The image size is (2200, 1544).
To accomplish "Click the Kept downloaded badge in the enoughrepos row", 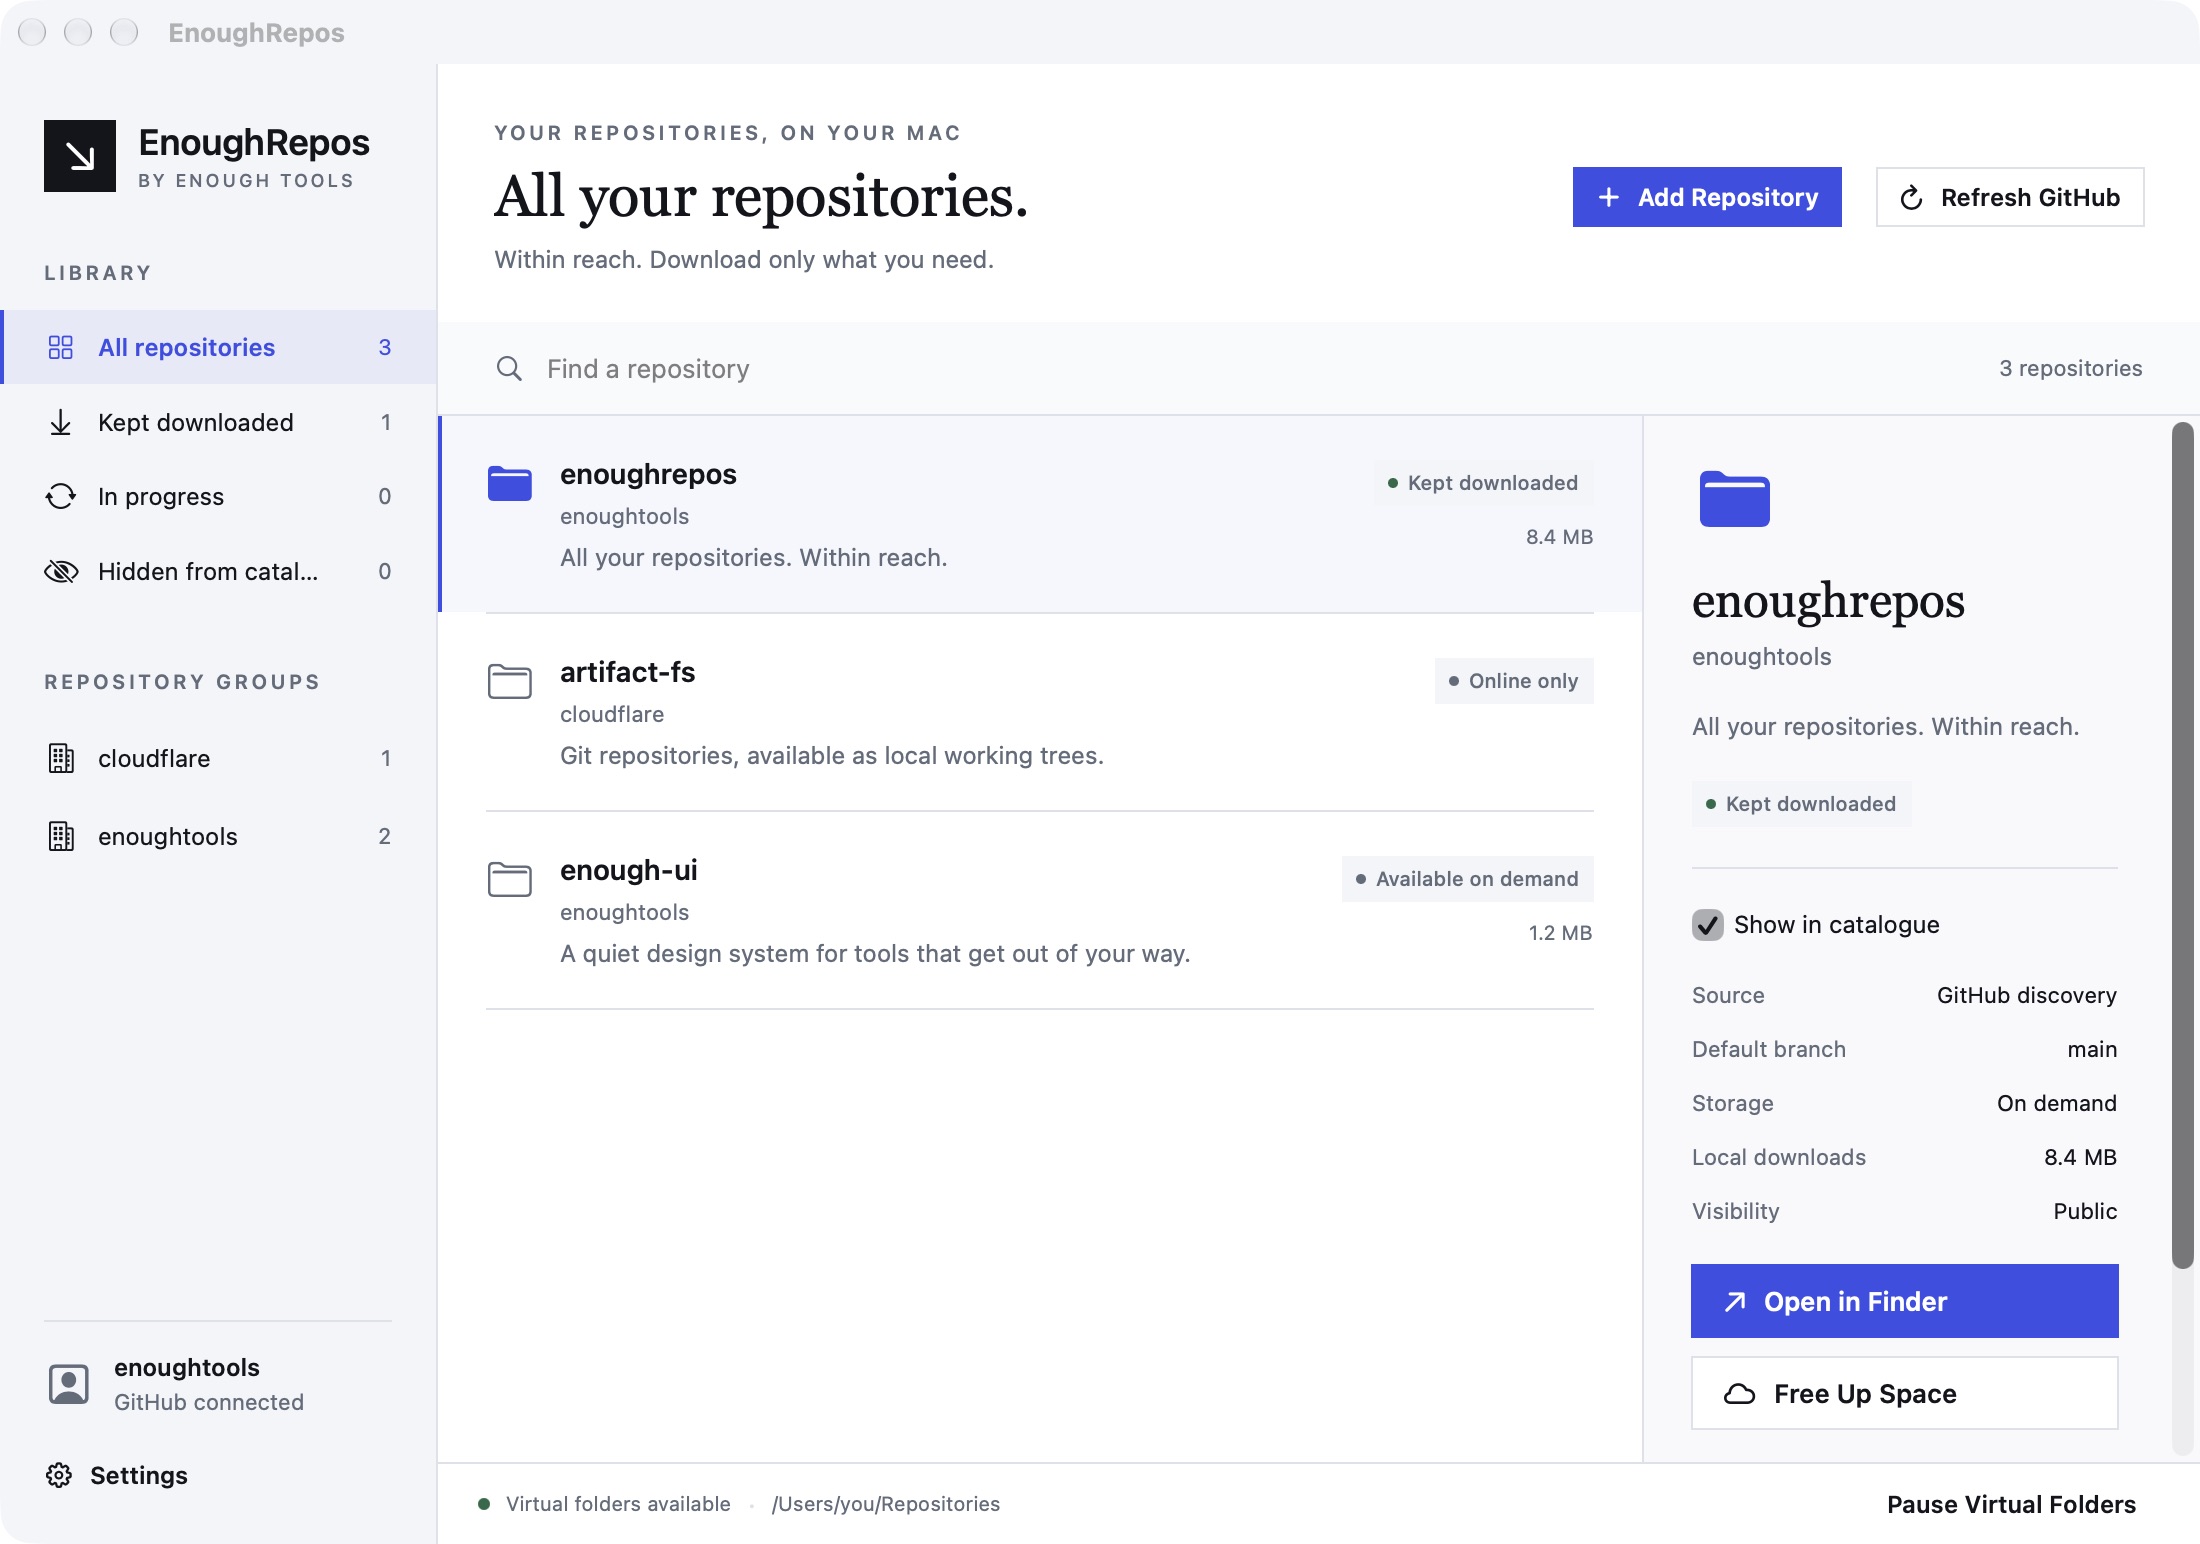I will coord(1483,483).
